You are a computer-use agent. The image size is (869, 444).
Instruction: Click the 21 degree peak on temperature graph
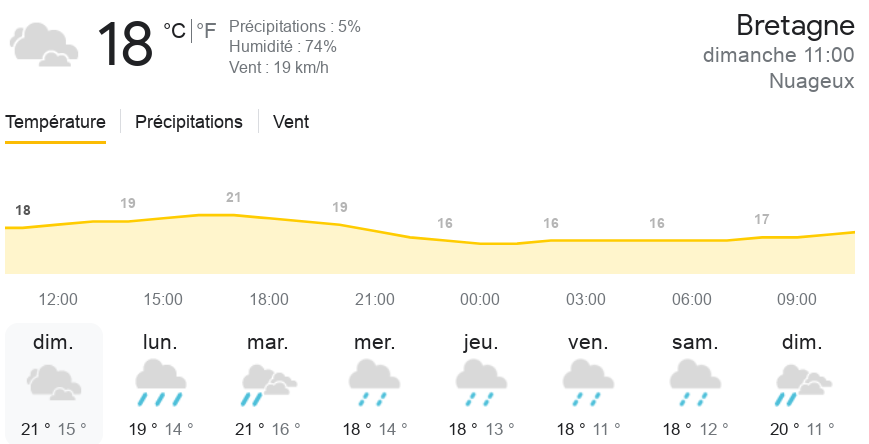pyautogui.click(x=234, y=197)
